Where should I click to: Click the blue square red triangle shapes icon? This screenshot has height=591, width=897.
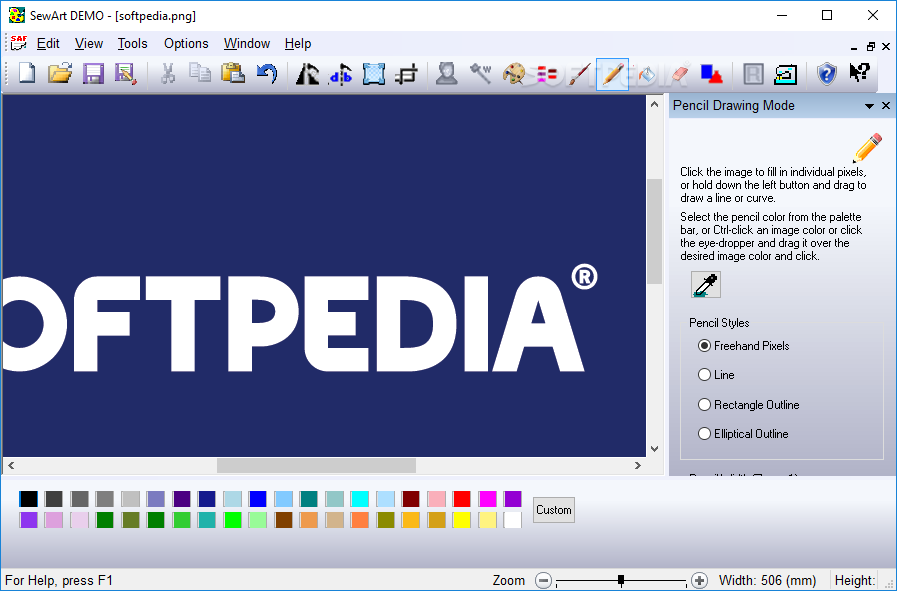(712, 74)
